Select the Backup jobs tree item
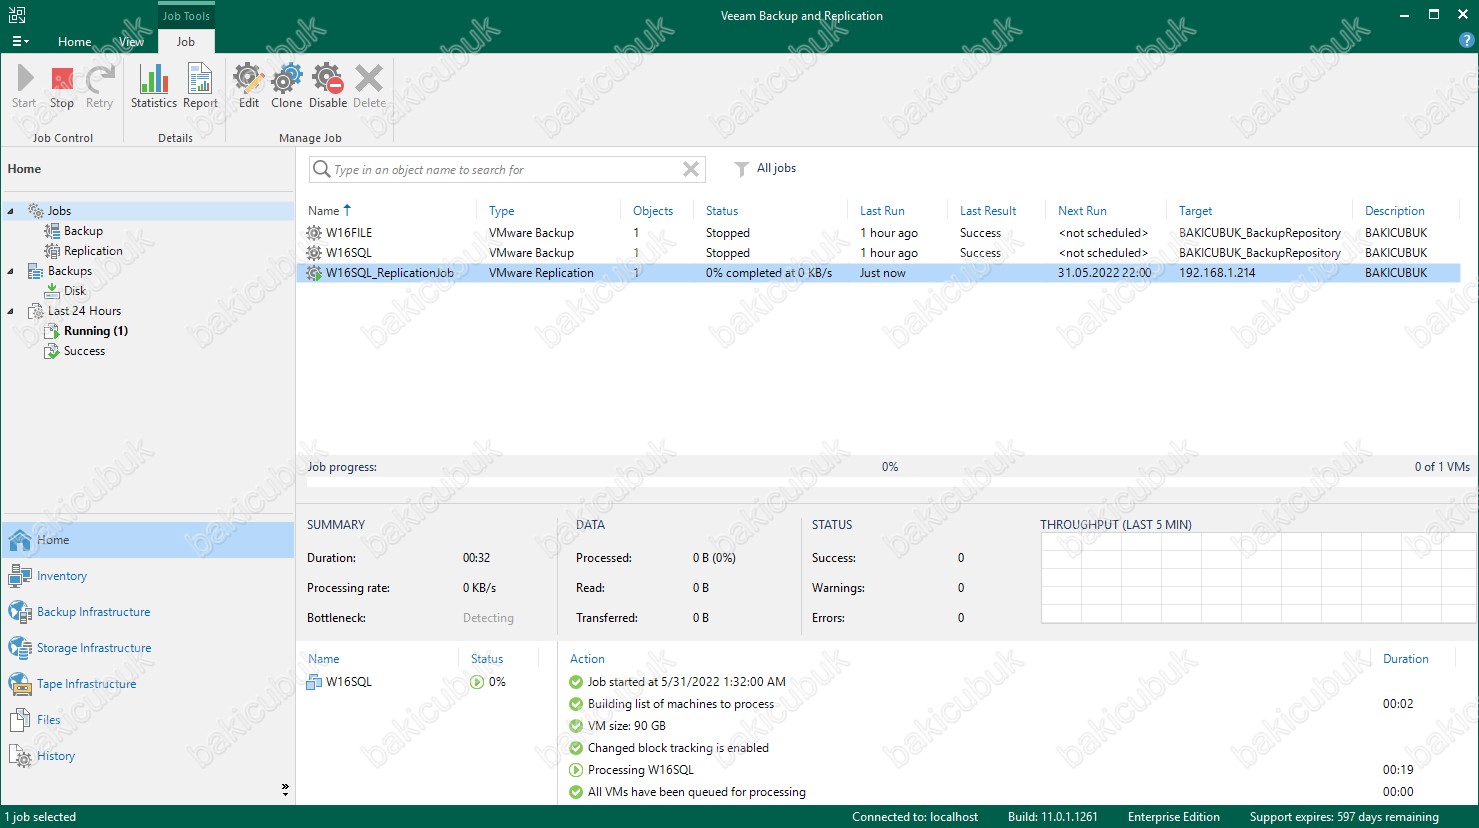This screenshot has width=1479, height=828. (x=83, y=231)
